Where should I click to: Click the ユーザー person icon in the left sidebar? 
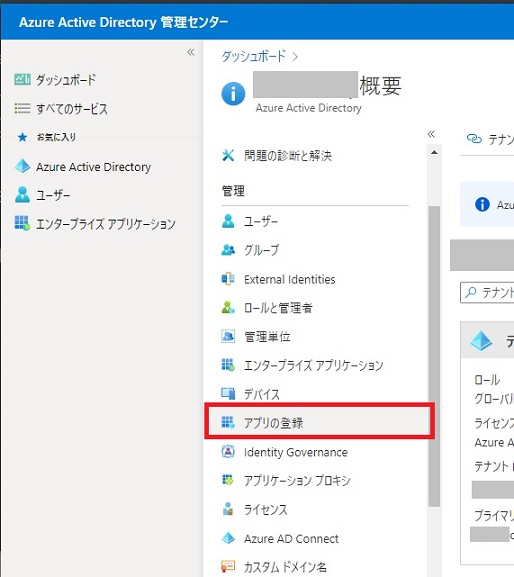click(22, 195)
